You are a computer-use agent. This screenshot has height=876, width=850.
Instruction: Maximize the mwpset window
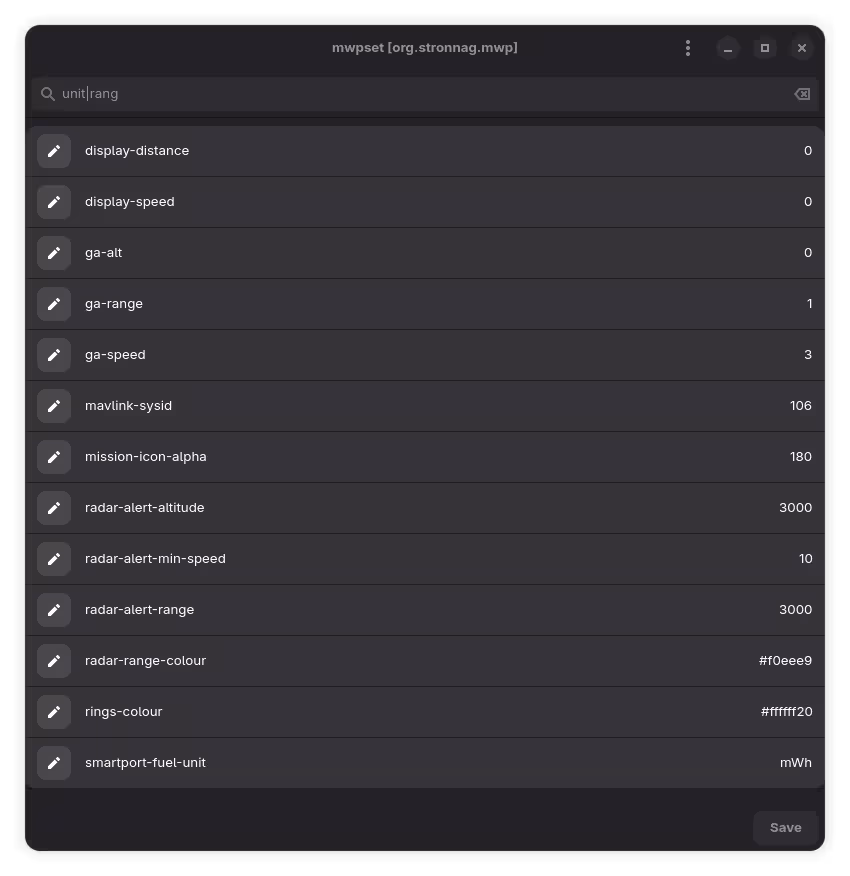[765, 48]
